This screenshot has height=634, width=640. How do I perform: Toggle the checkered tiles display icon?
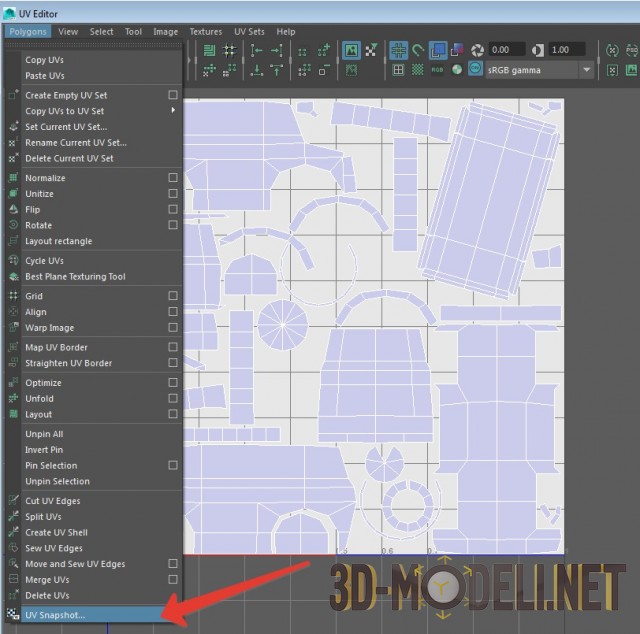tap(418, 70)
